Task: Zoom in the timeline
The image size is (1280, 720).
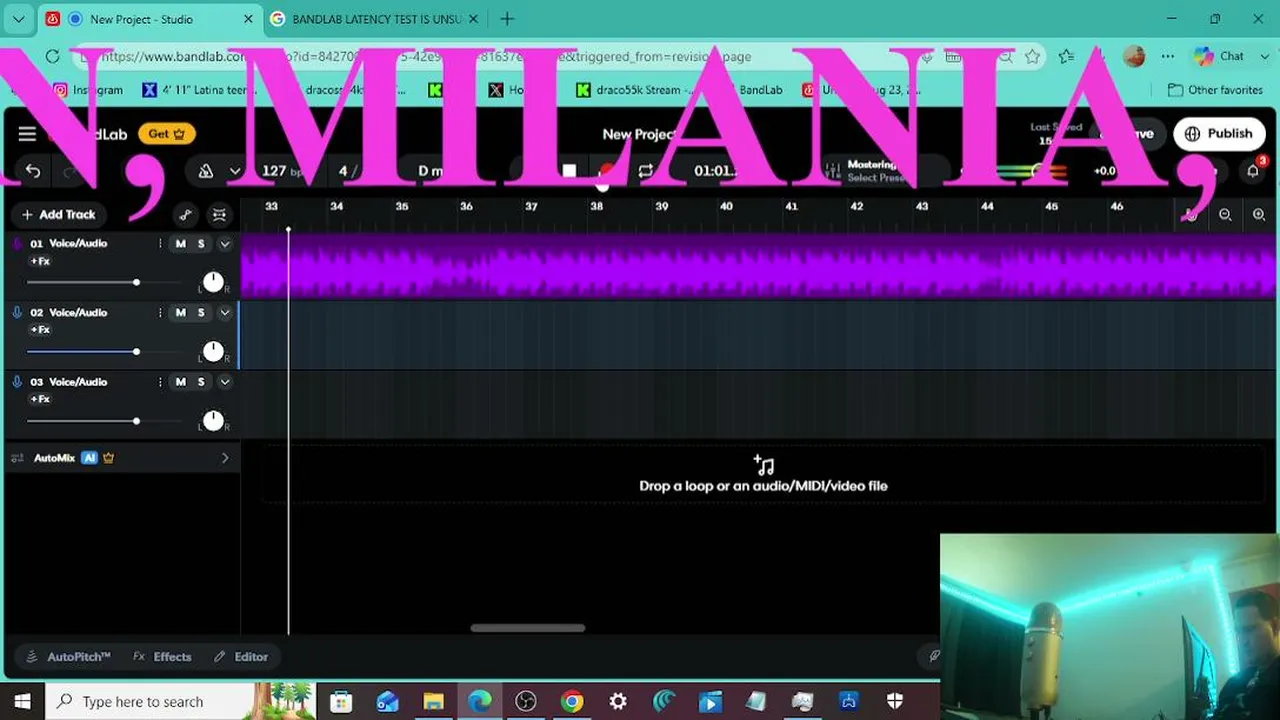Action: 1258,214
